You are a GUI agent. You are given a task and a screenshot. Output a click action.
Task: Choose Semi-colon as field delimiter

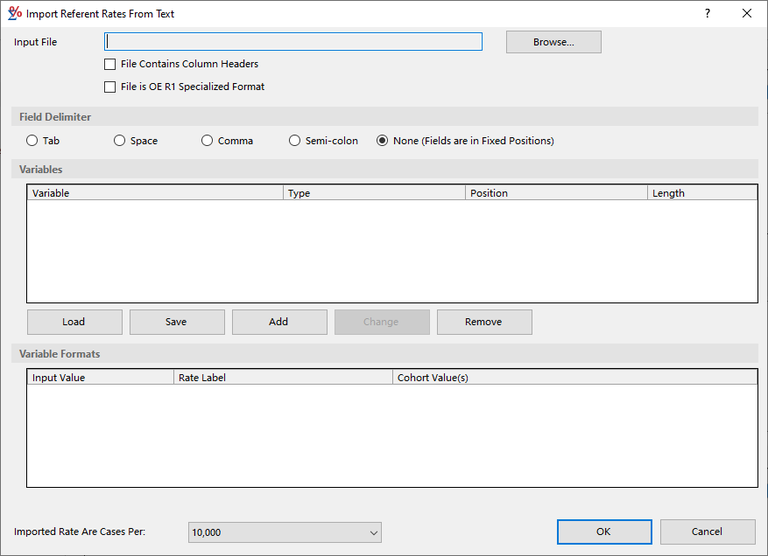tap(295, 141)
